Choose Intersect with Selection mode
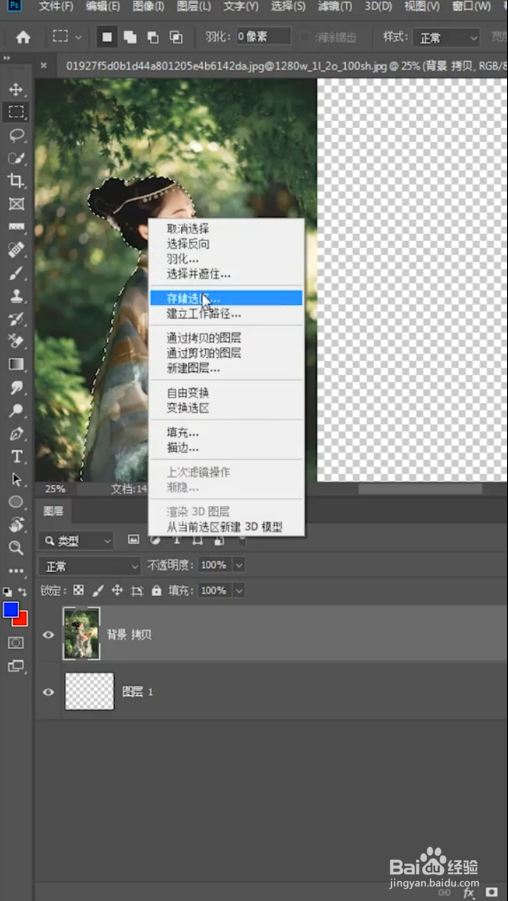The width and height of the screenshot is (508, 901). coord(176,37)
